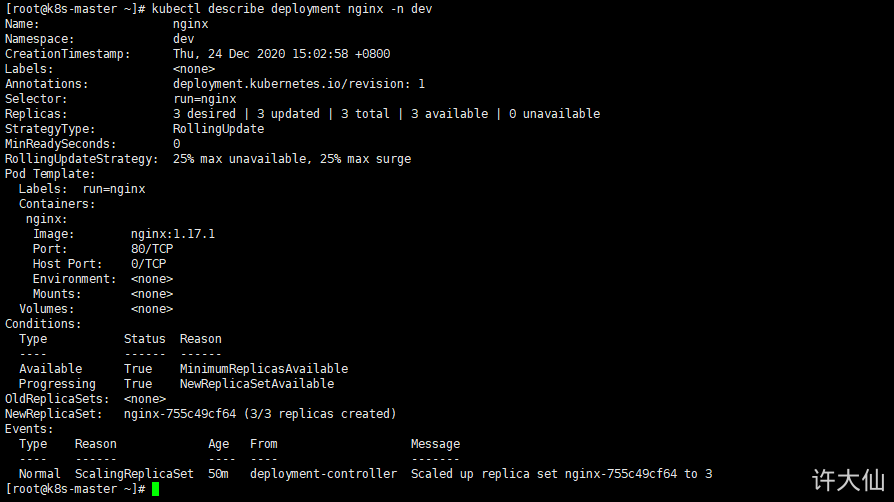This screenshot has height=502, width=894.
Task: Click the green terminal cursor block
Action: coord(156,489)
